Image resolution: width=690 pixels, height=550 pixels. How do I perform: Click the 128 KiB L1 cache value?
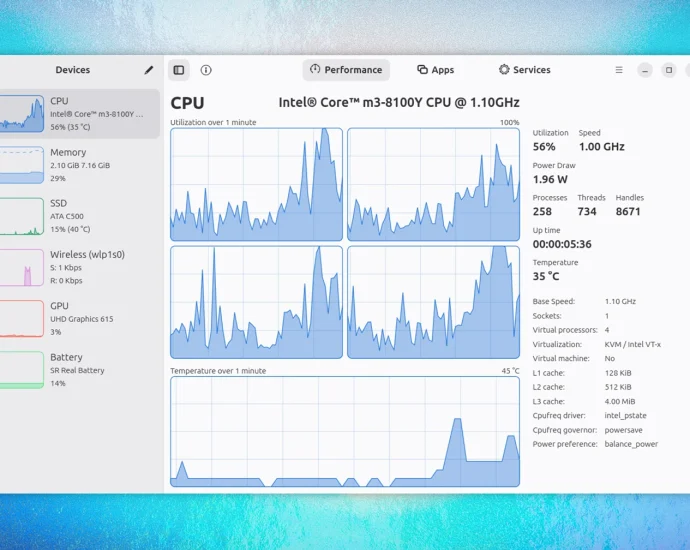click(618, 373)
